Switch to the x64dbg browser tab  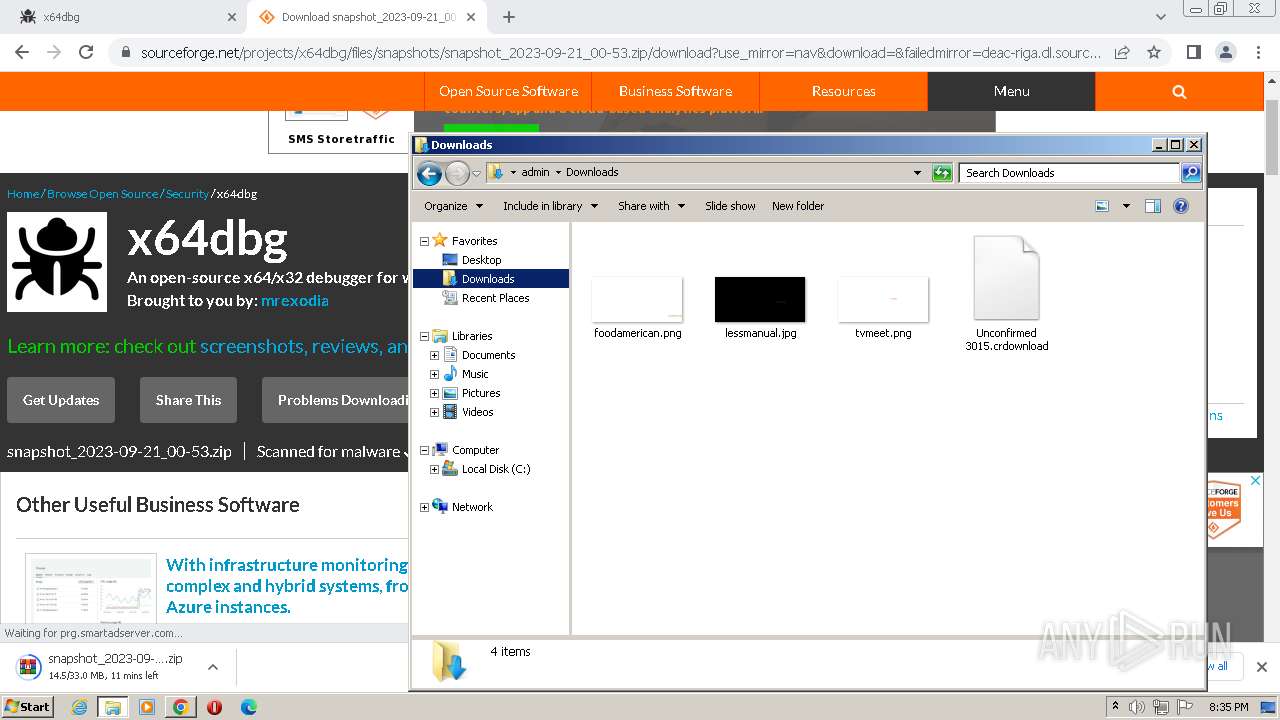125,17
